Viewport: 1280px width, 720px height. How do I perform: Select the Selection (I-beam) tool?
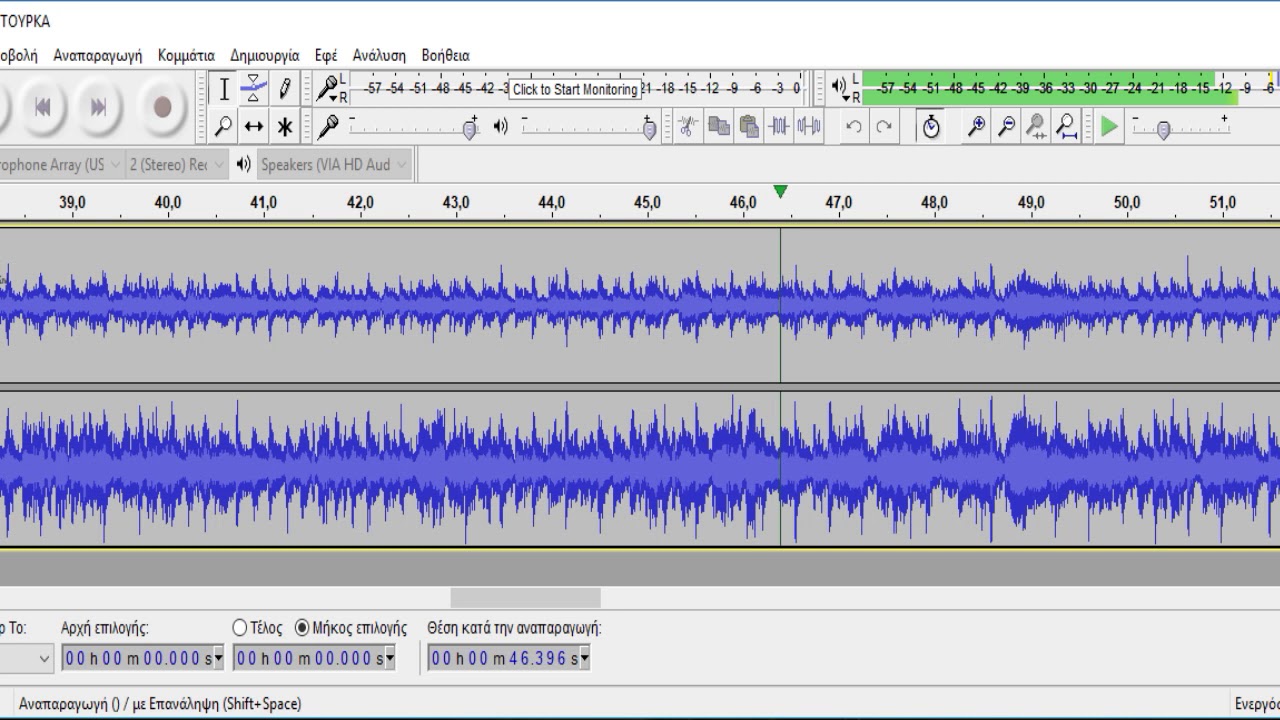224,89
